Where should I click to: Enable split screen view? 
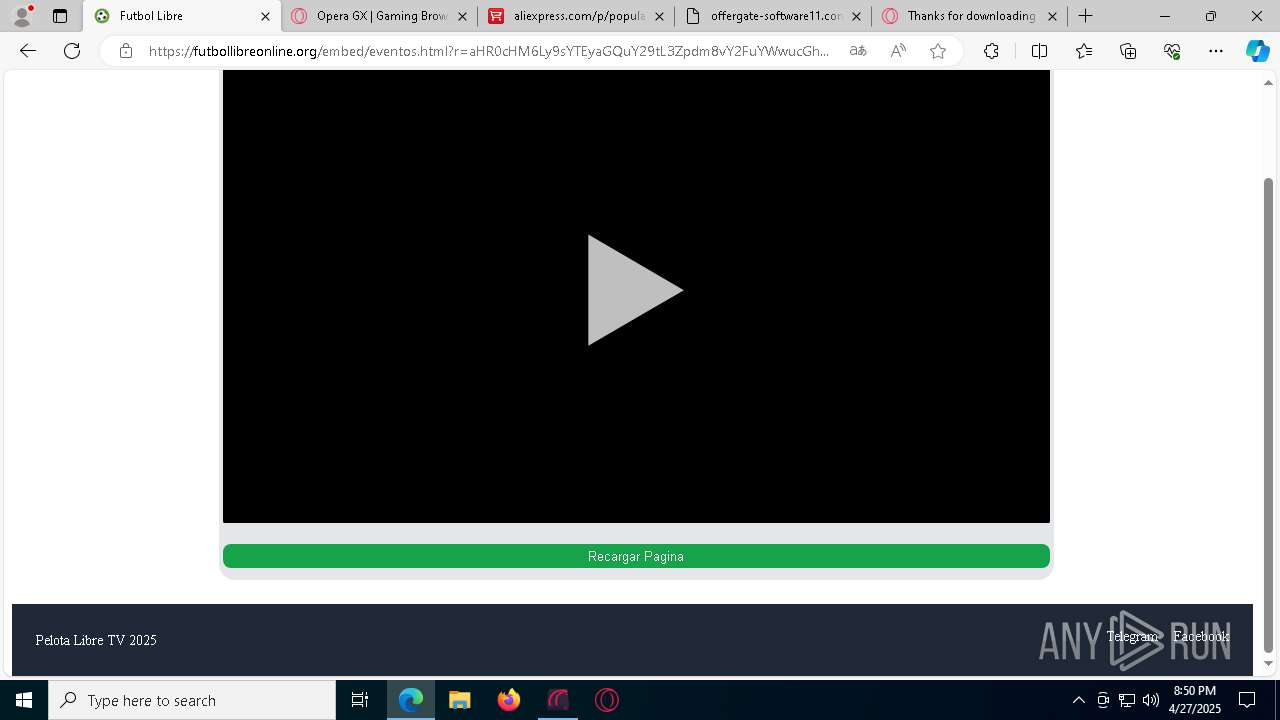tap(1039, 51)
